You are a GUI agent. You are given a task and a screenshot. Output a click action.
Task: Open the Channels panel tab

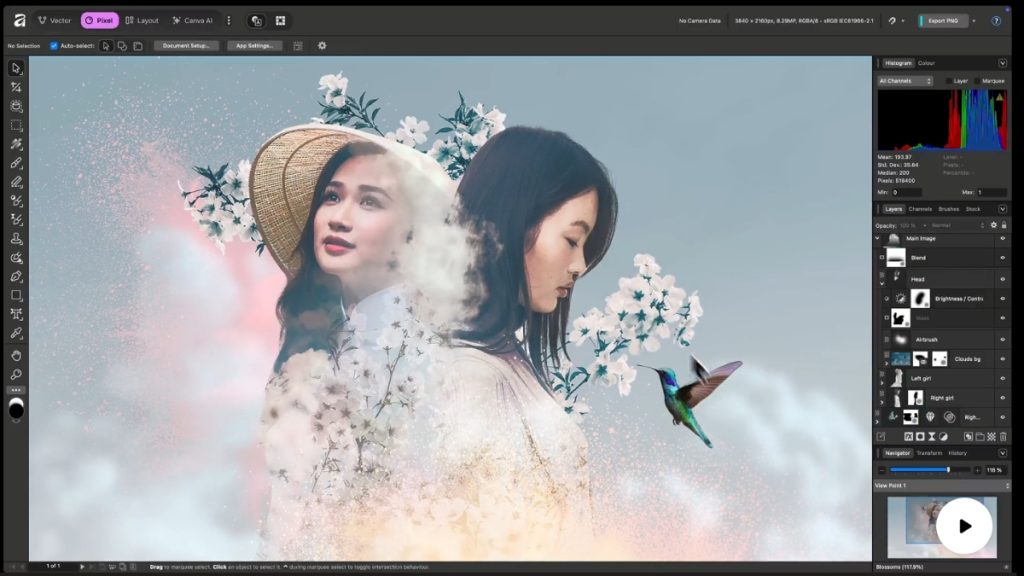(x=920, y=209)
